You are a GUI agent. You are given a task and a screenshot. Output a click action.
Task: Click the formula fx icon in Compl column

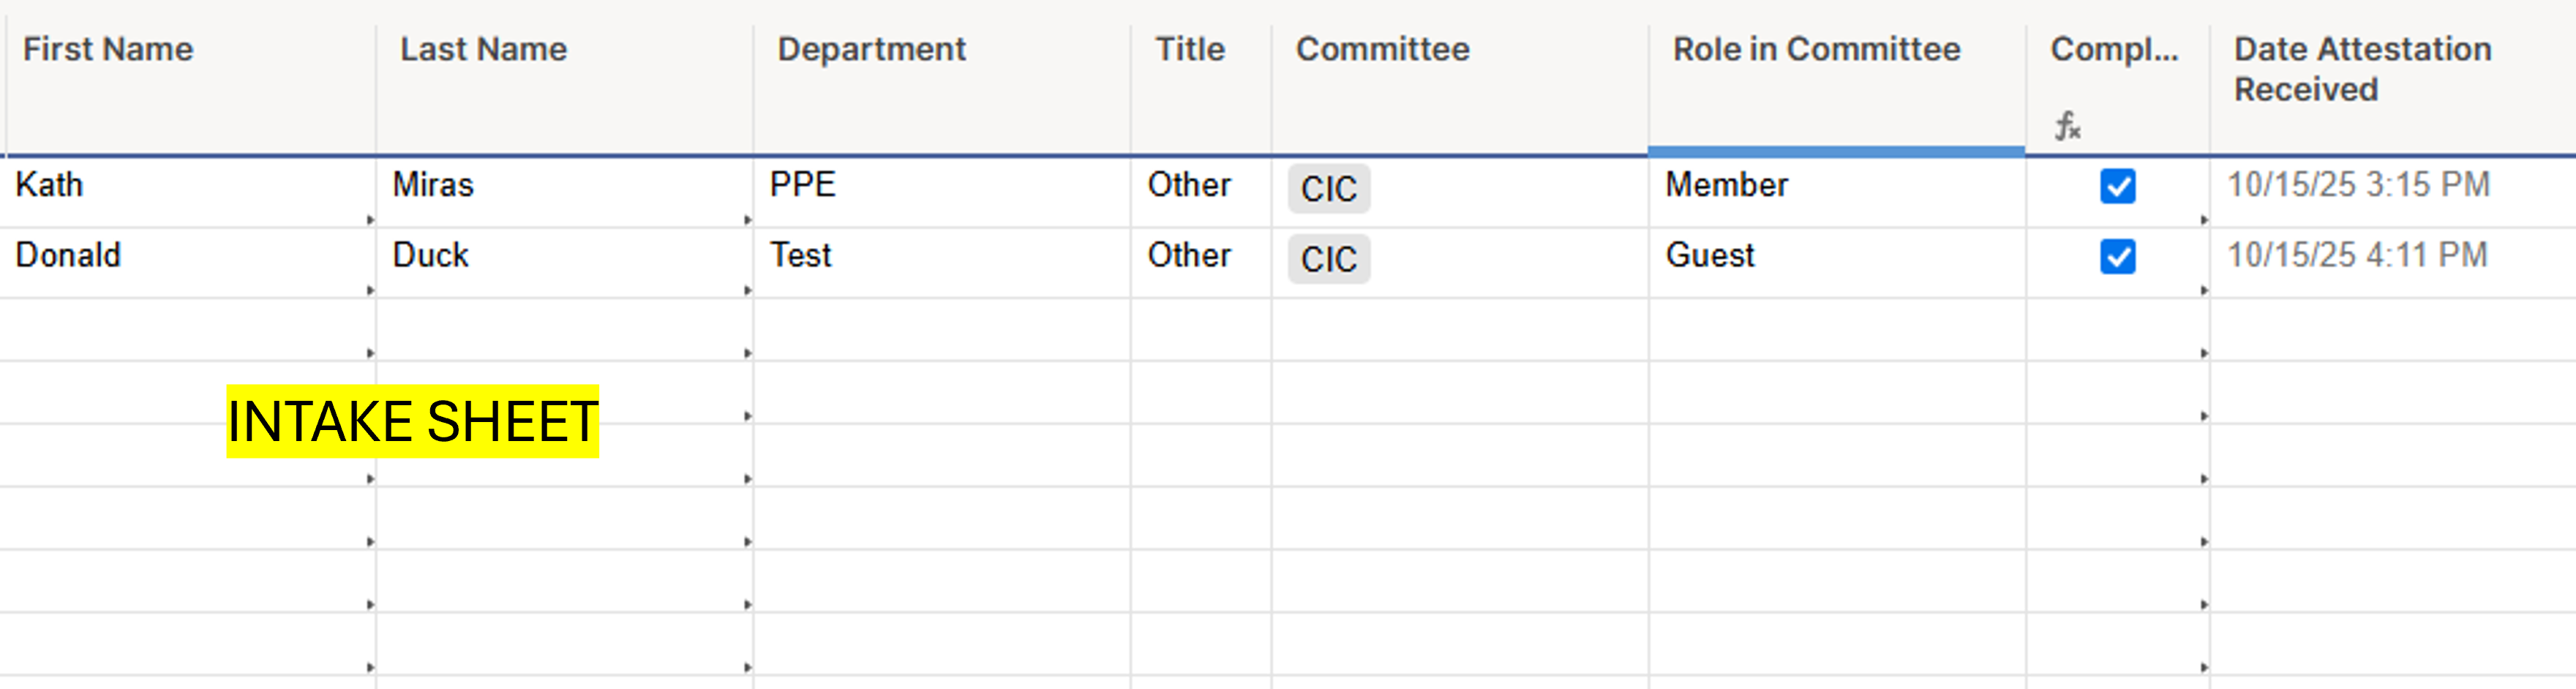click(2067, 126)
